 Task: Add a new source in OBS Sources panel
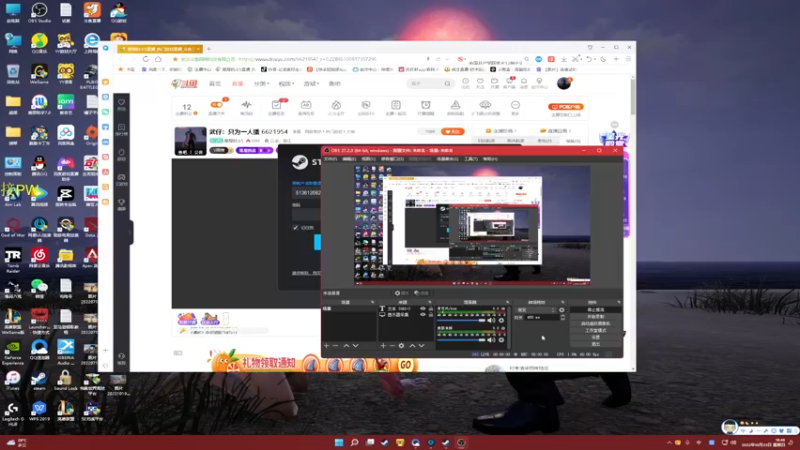383,346
